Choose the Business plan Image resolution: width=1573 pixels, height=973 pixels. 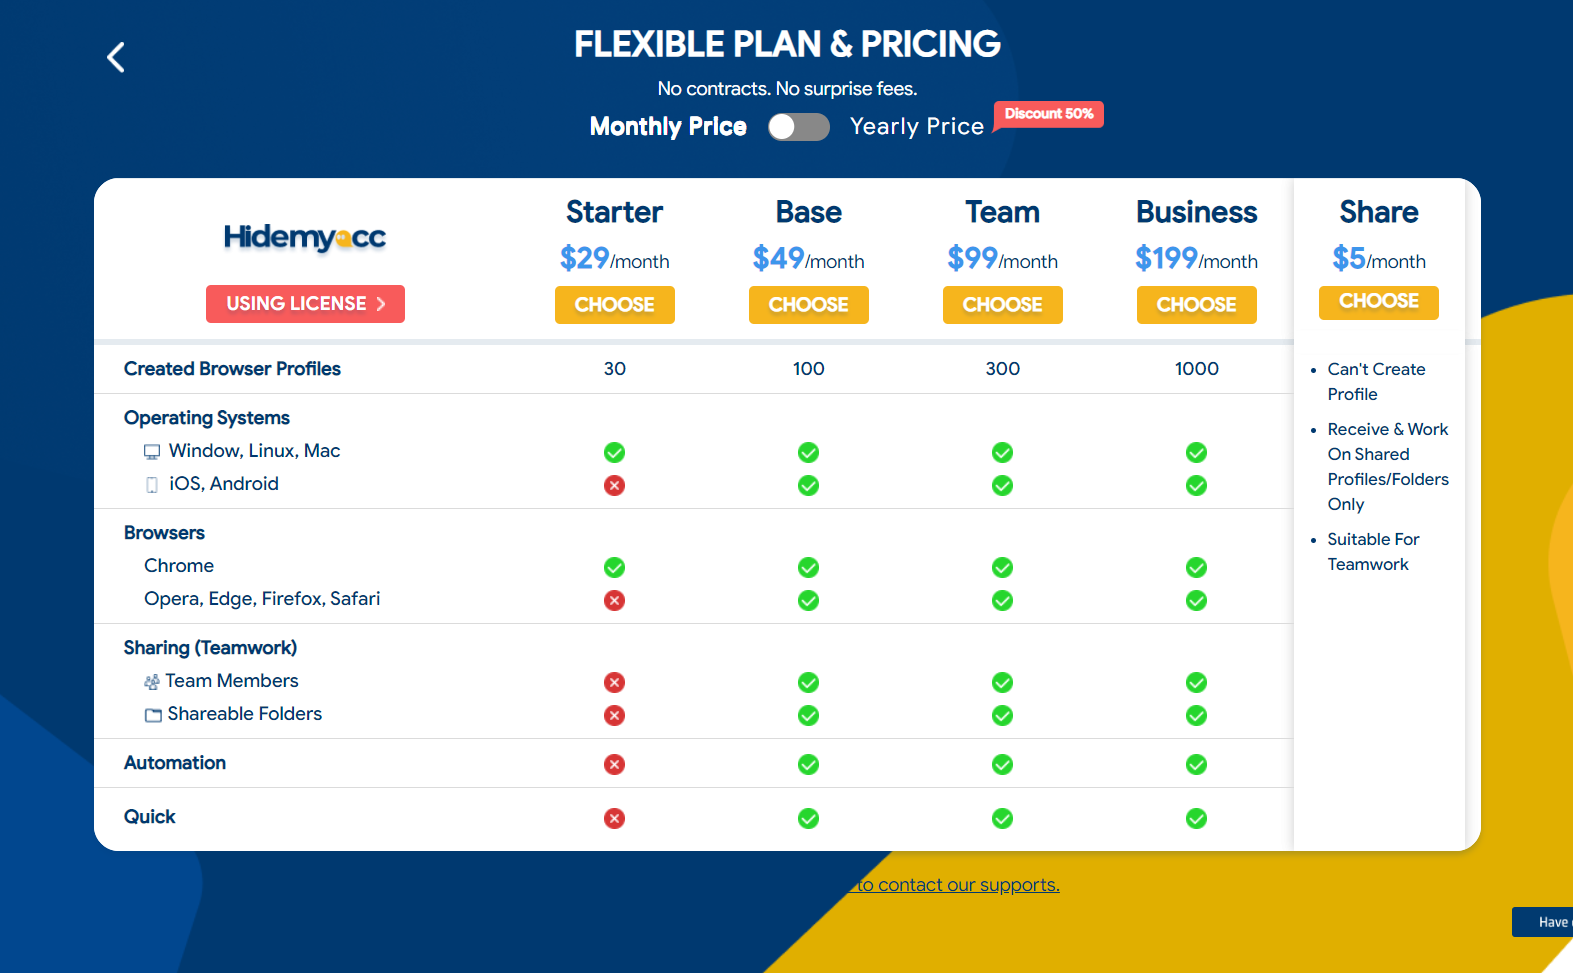tap(1196, 305)
